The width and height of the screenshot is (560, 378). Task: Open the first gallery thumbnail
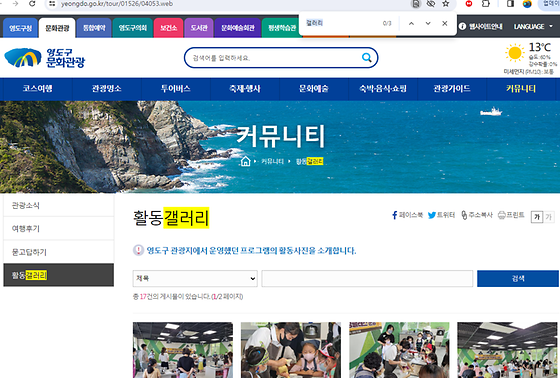183,350
